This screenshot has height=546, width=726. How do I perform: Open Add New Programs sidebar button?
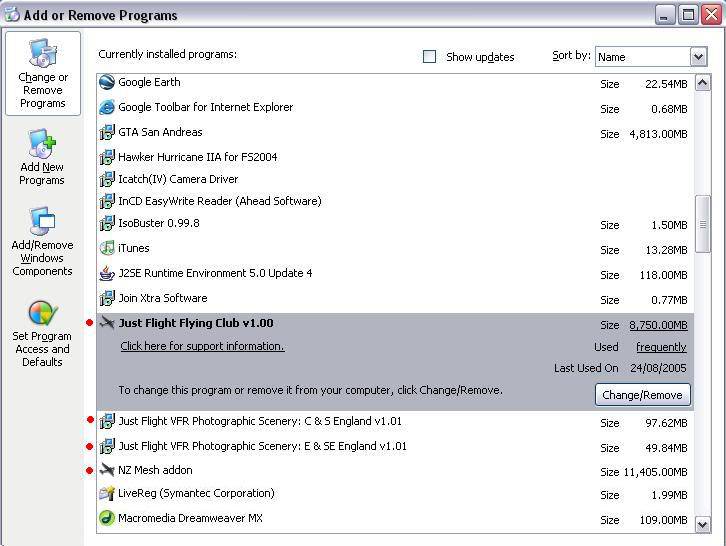(42, 157)
